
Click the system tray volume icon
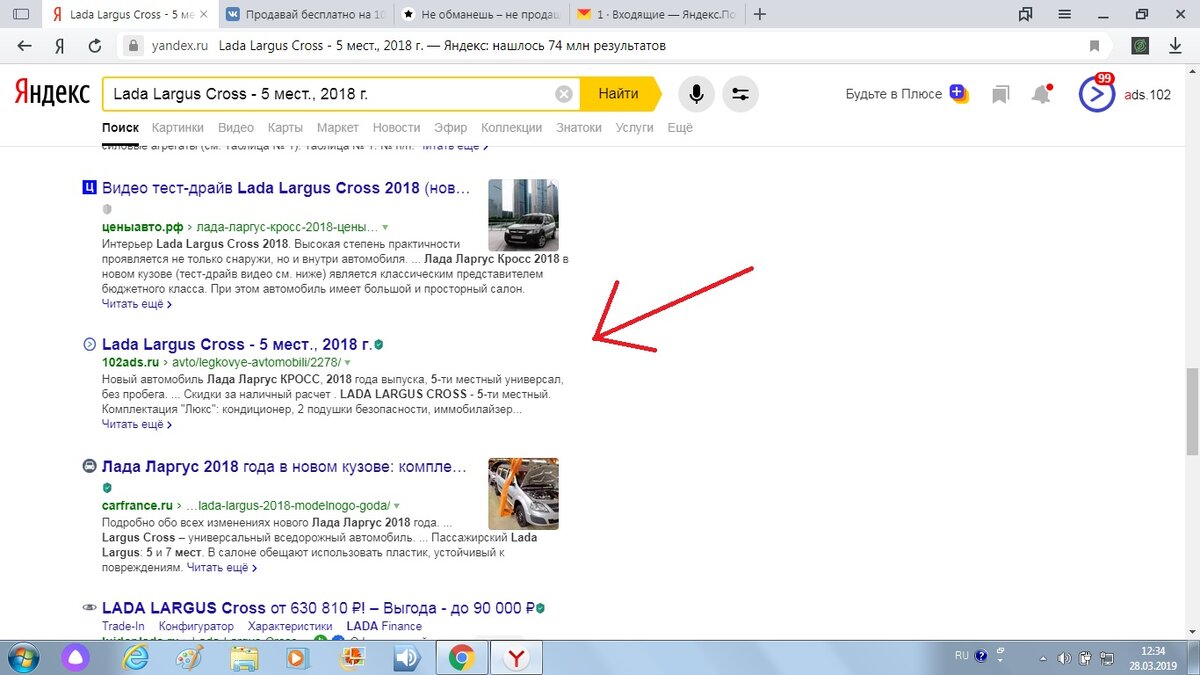(1063, 657)
